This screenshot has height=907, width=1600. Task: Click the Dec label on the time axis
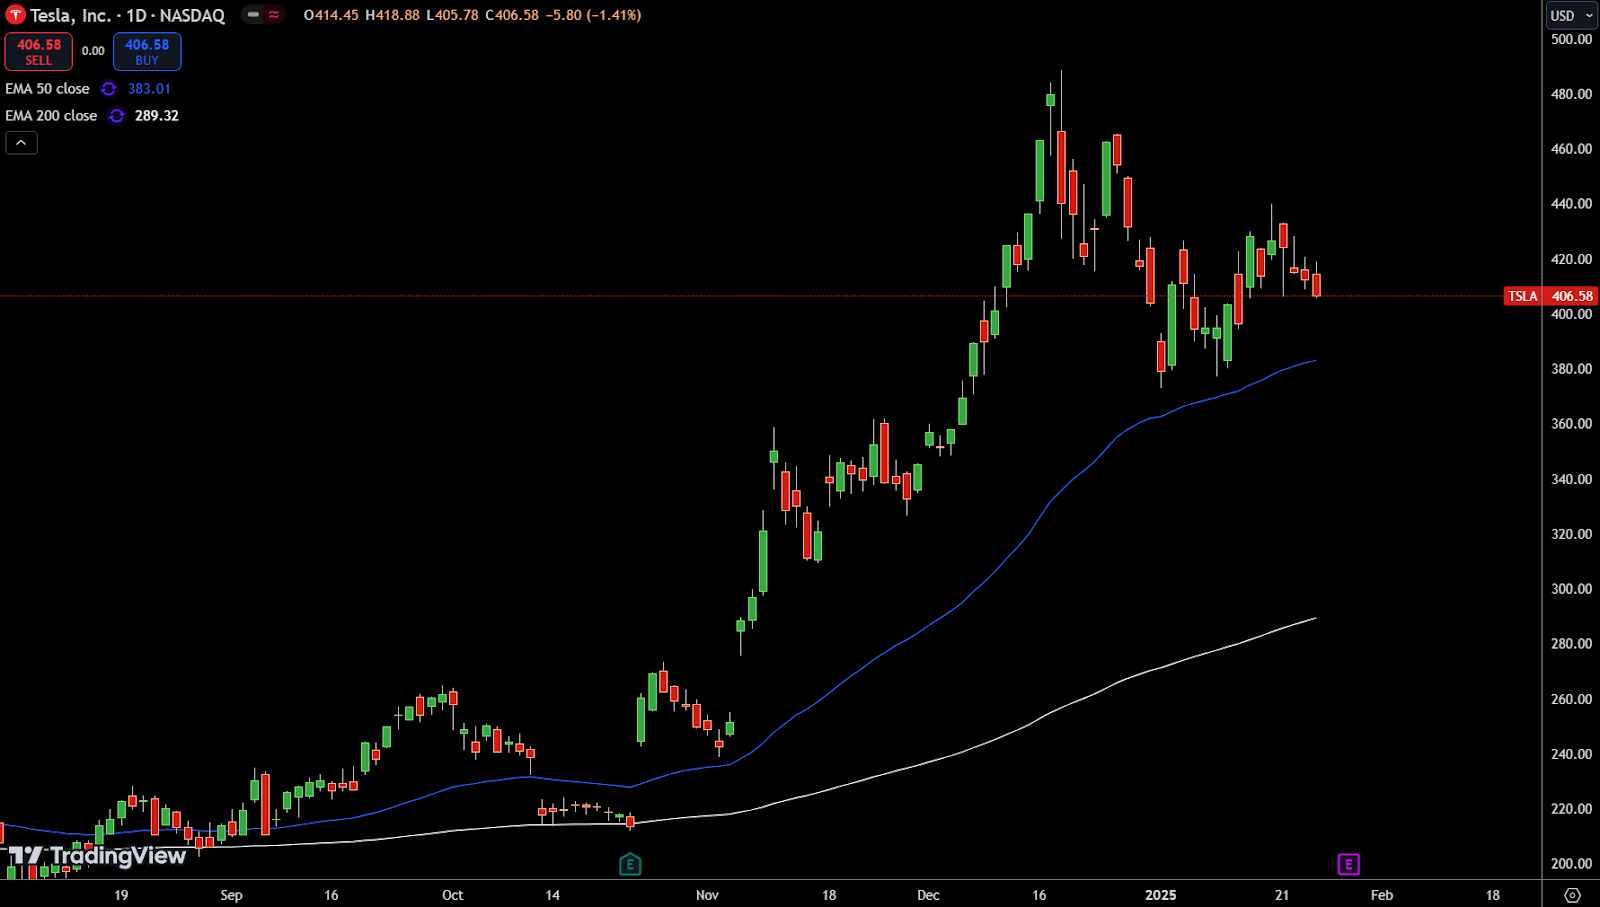928,895
